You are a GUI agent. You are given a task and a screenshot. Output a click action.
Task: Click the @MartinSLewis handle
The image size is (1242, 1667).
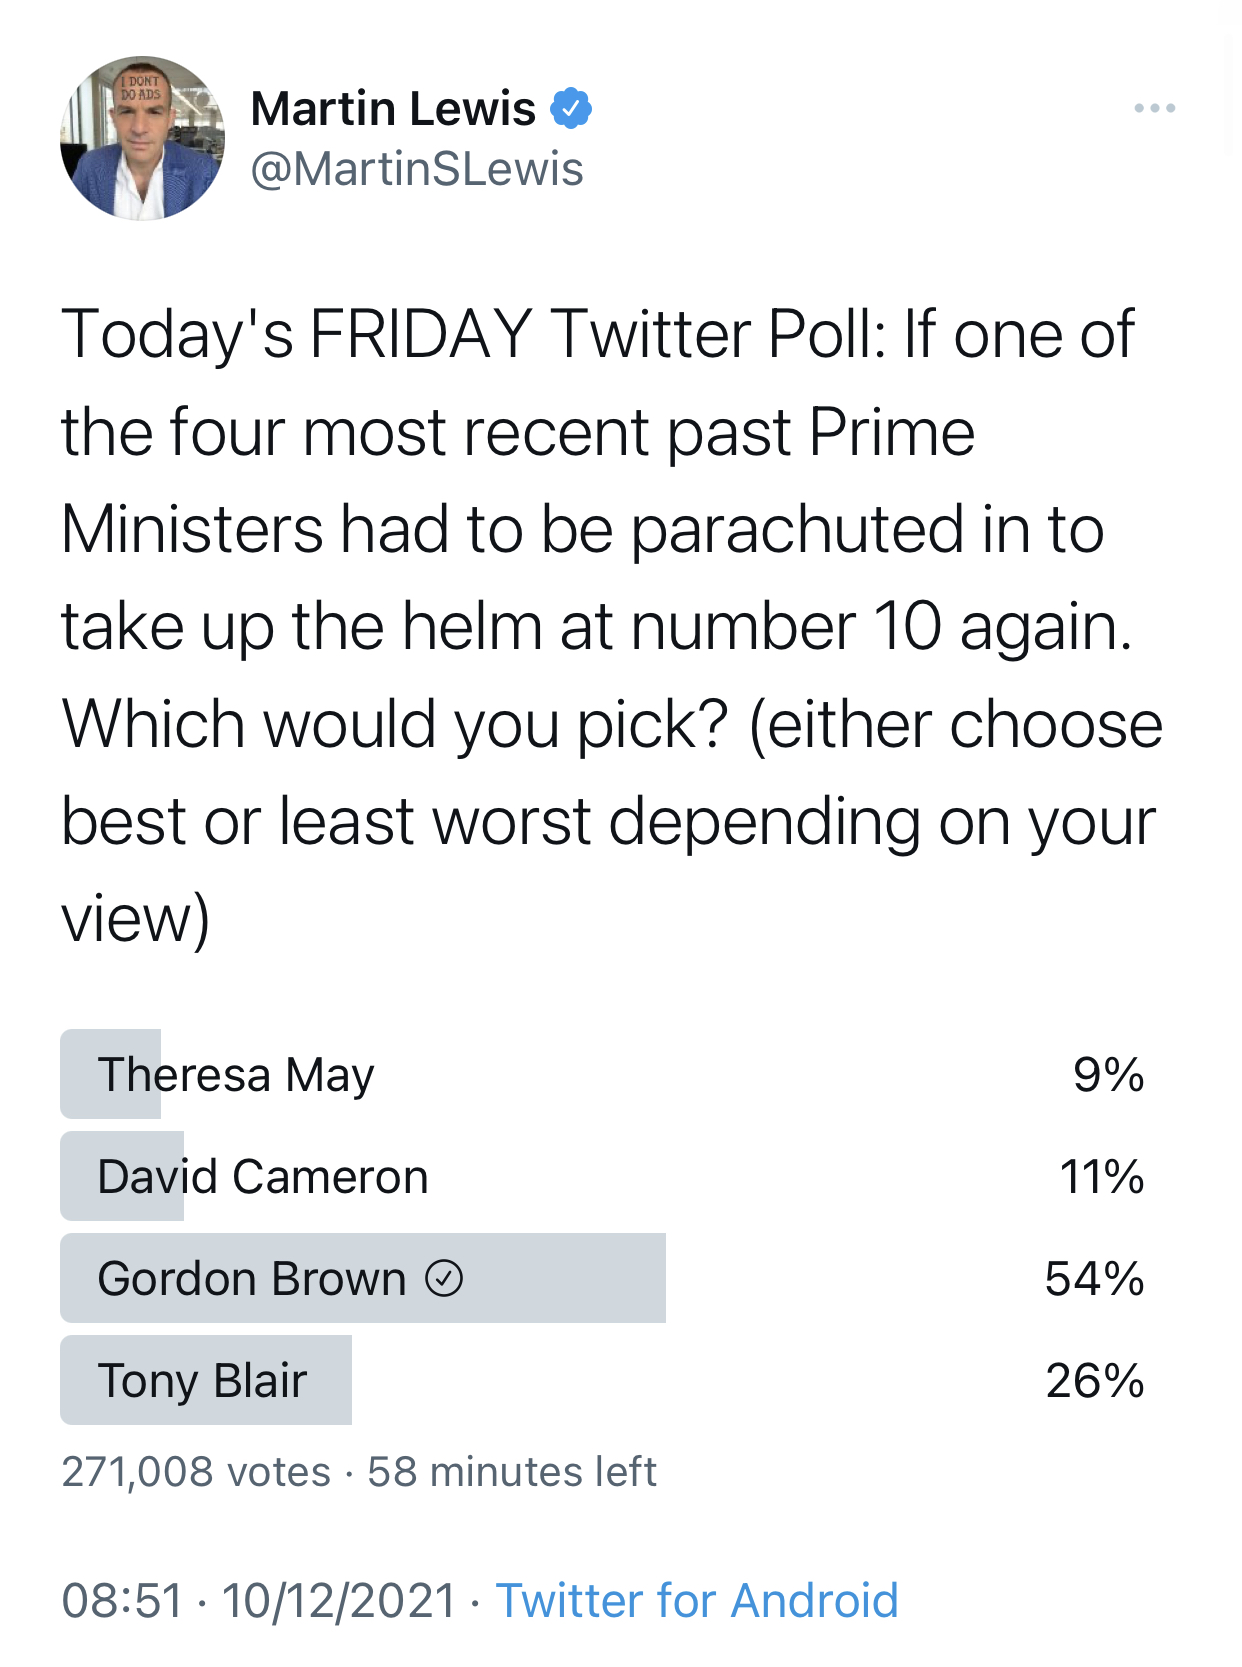coord(416,169)
